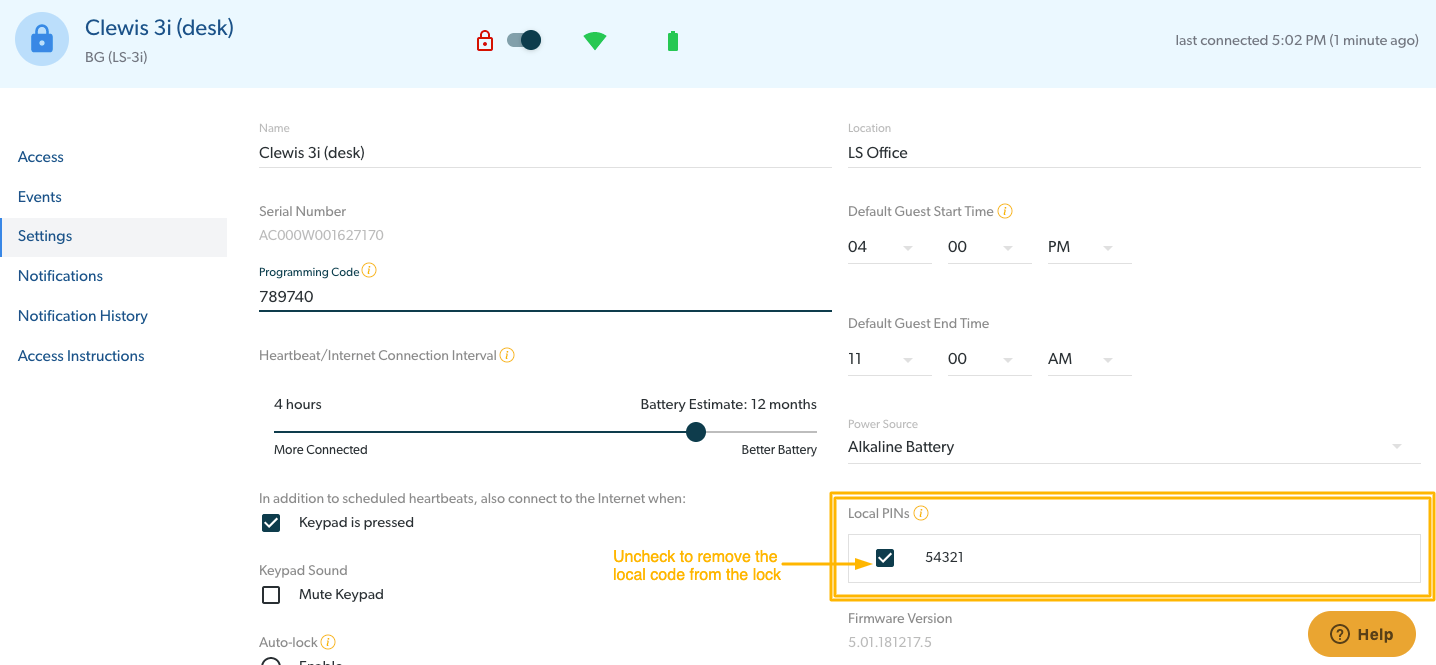This screenshot has width=1436, height=665.
Task: Uncheck local PIN 54321 checkbox
Action: (x=885, y=558)
